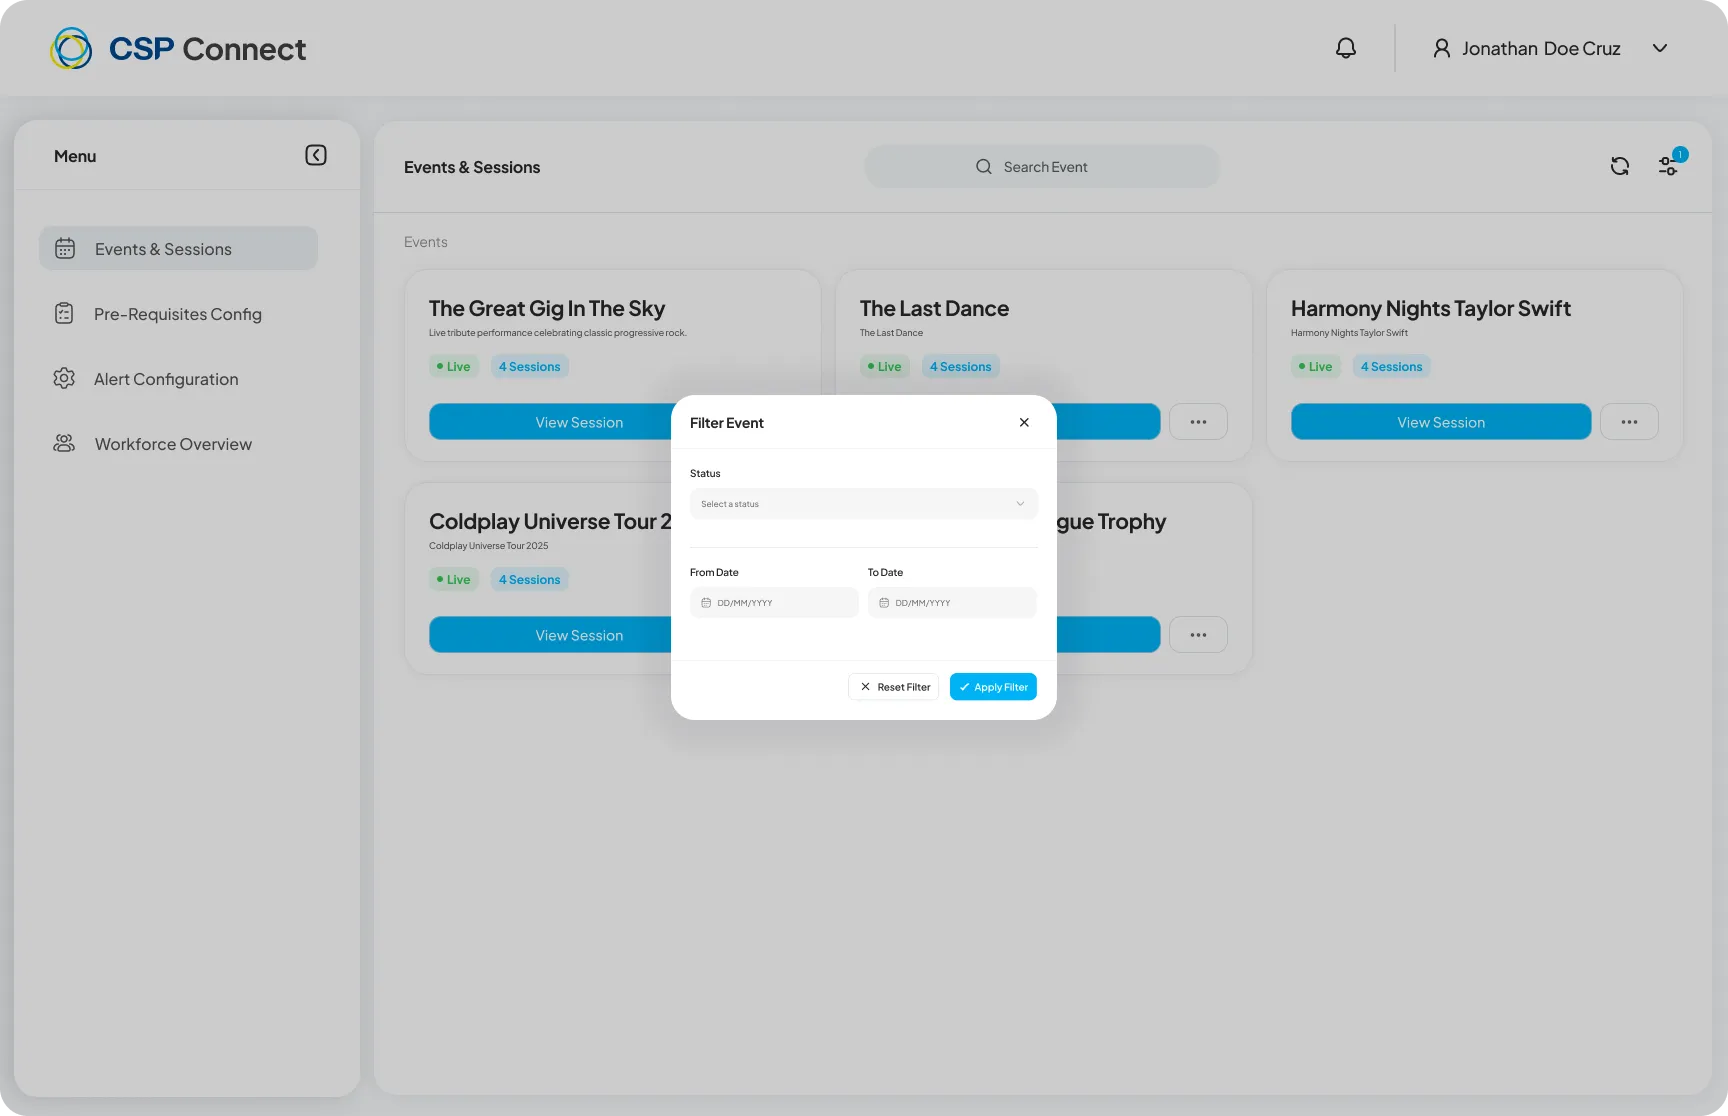The image size is (1728, 1116).
Task: Open more options for Harmony Nights Taylor Swift
Action: 1629,422
